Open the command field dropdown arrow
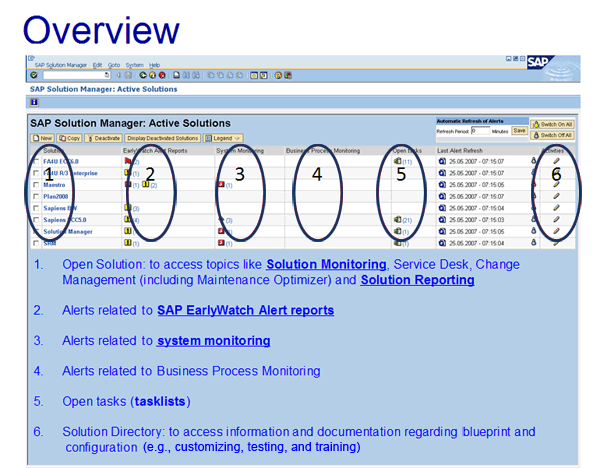The image size is (600, 468). 106,75
